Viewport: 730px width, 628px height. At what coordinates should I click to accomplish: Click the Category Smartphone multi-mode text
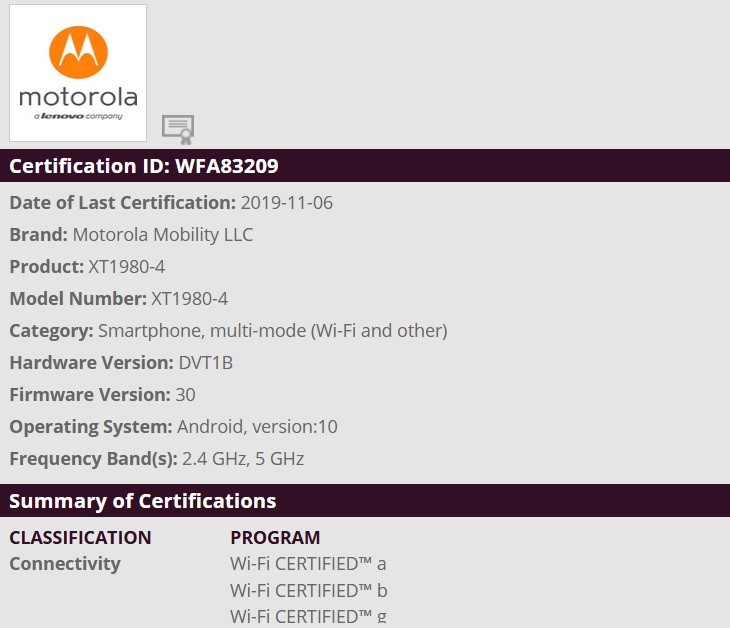tap(273, 331)
